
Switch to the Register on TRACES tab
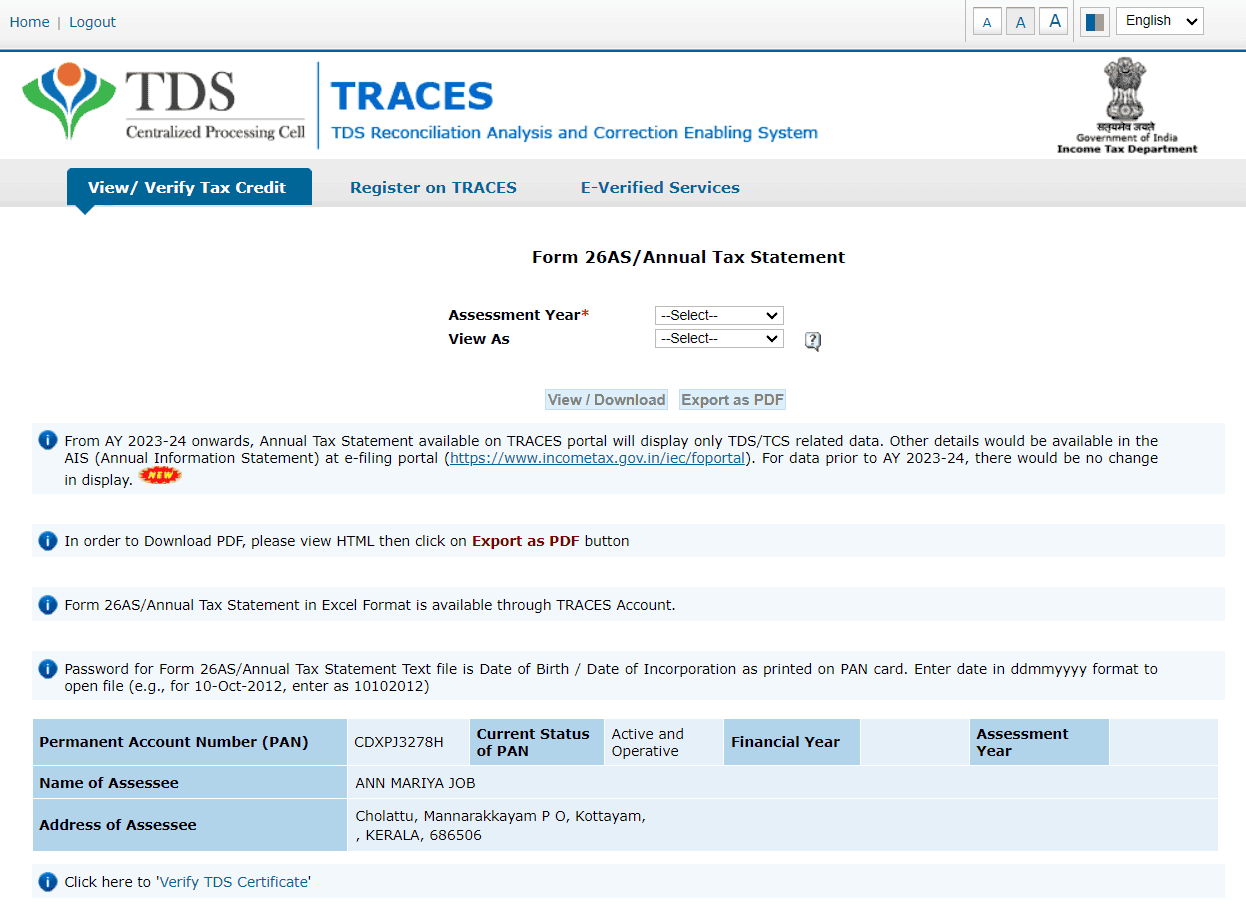433,187
